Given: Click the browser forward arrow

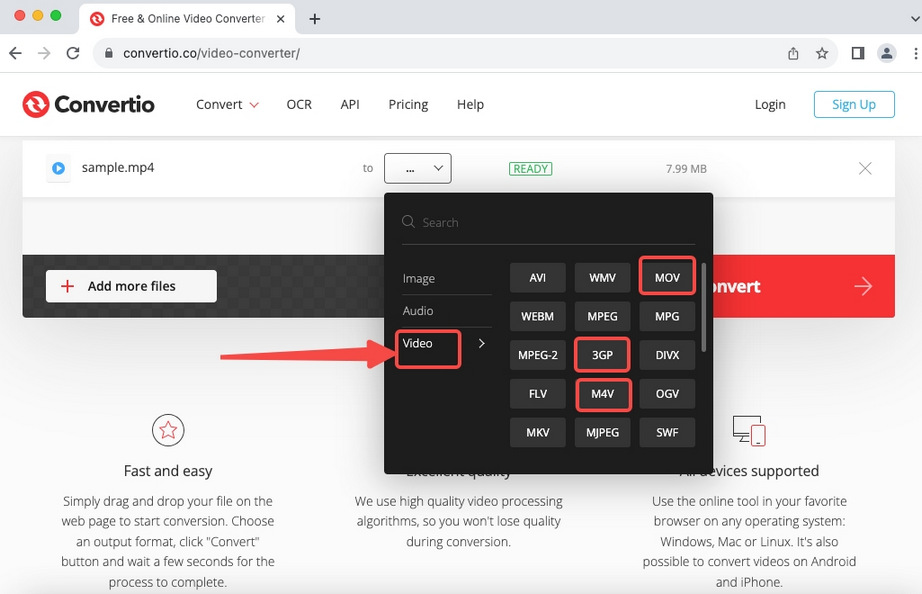Looking at the screenshot, I should tap(44, 54).
